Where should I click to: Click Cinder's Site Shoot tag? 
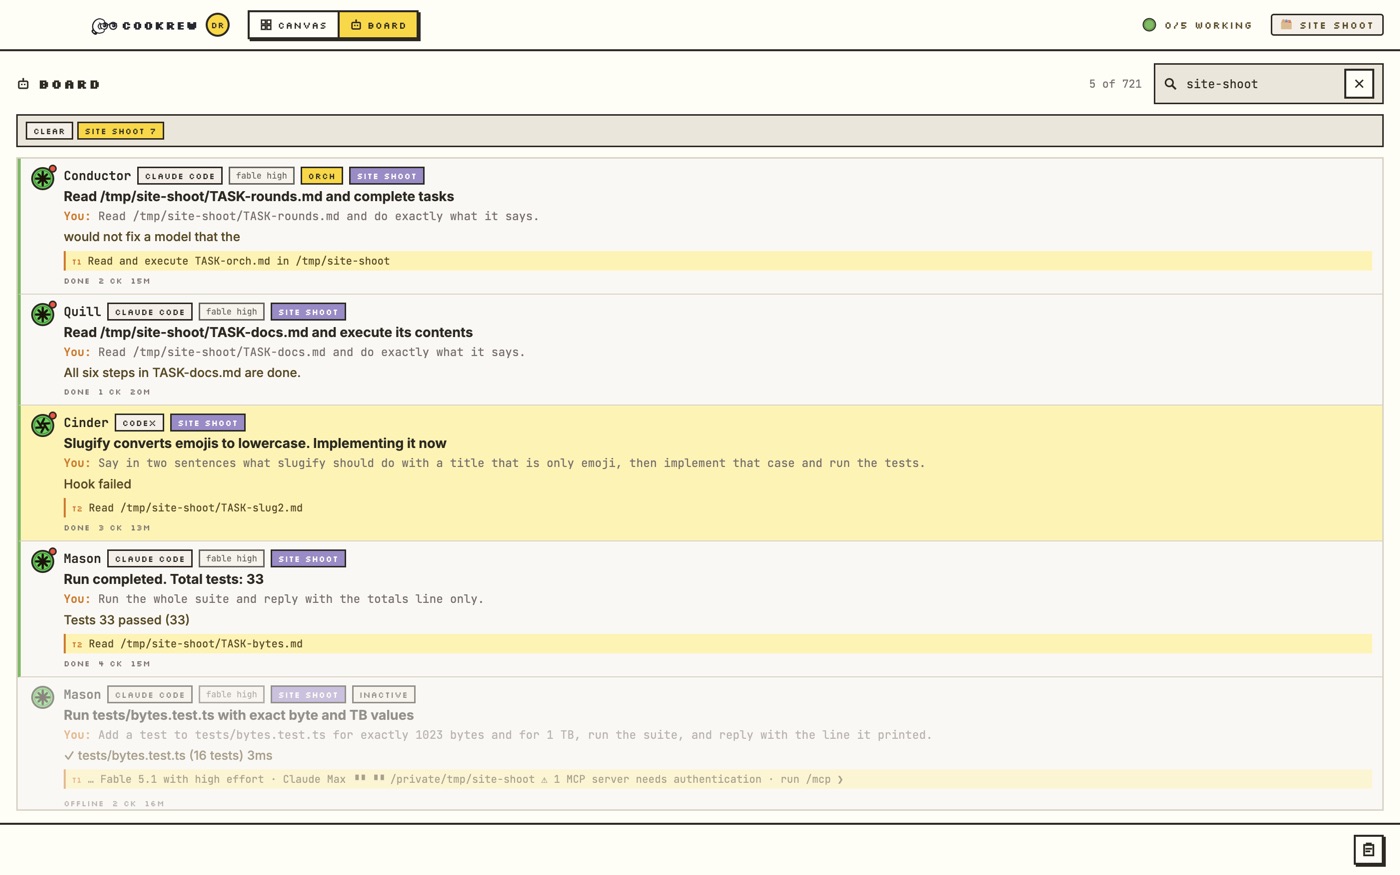point(207,423)
